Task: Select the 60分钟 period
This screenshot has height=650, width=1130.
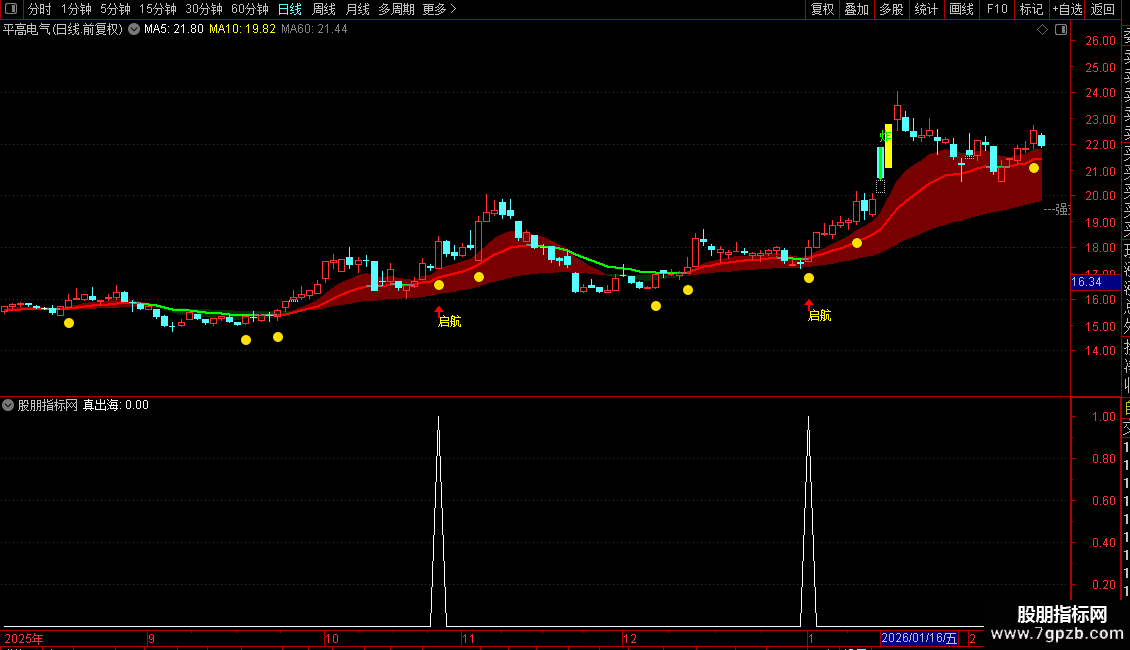Action: click(x=250, y=9)
